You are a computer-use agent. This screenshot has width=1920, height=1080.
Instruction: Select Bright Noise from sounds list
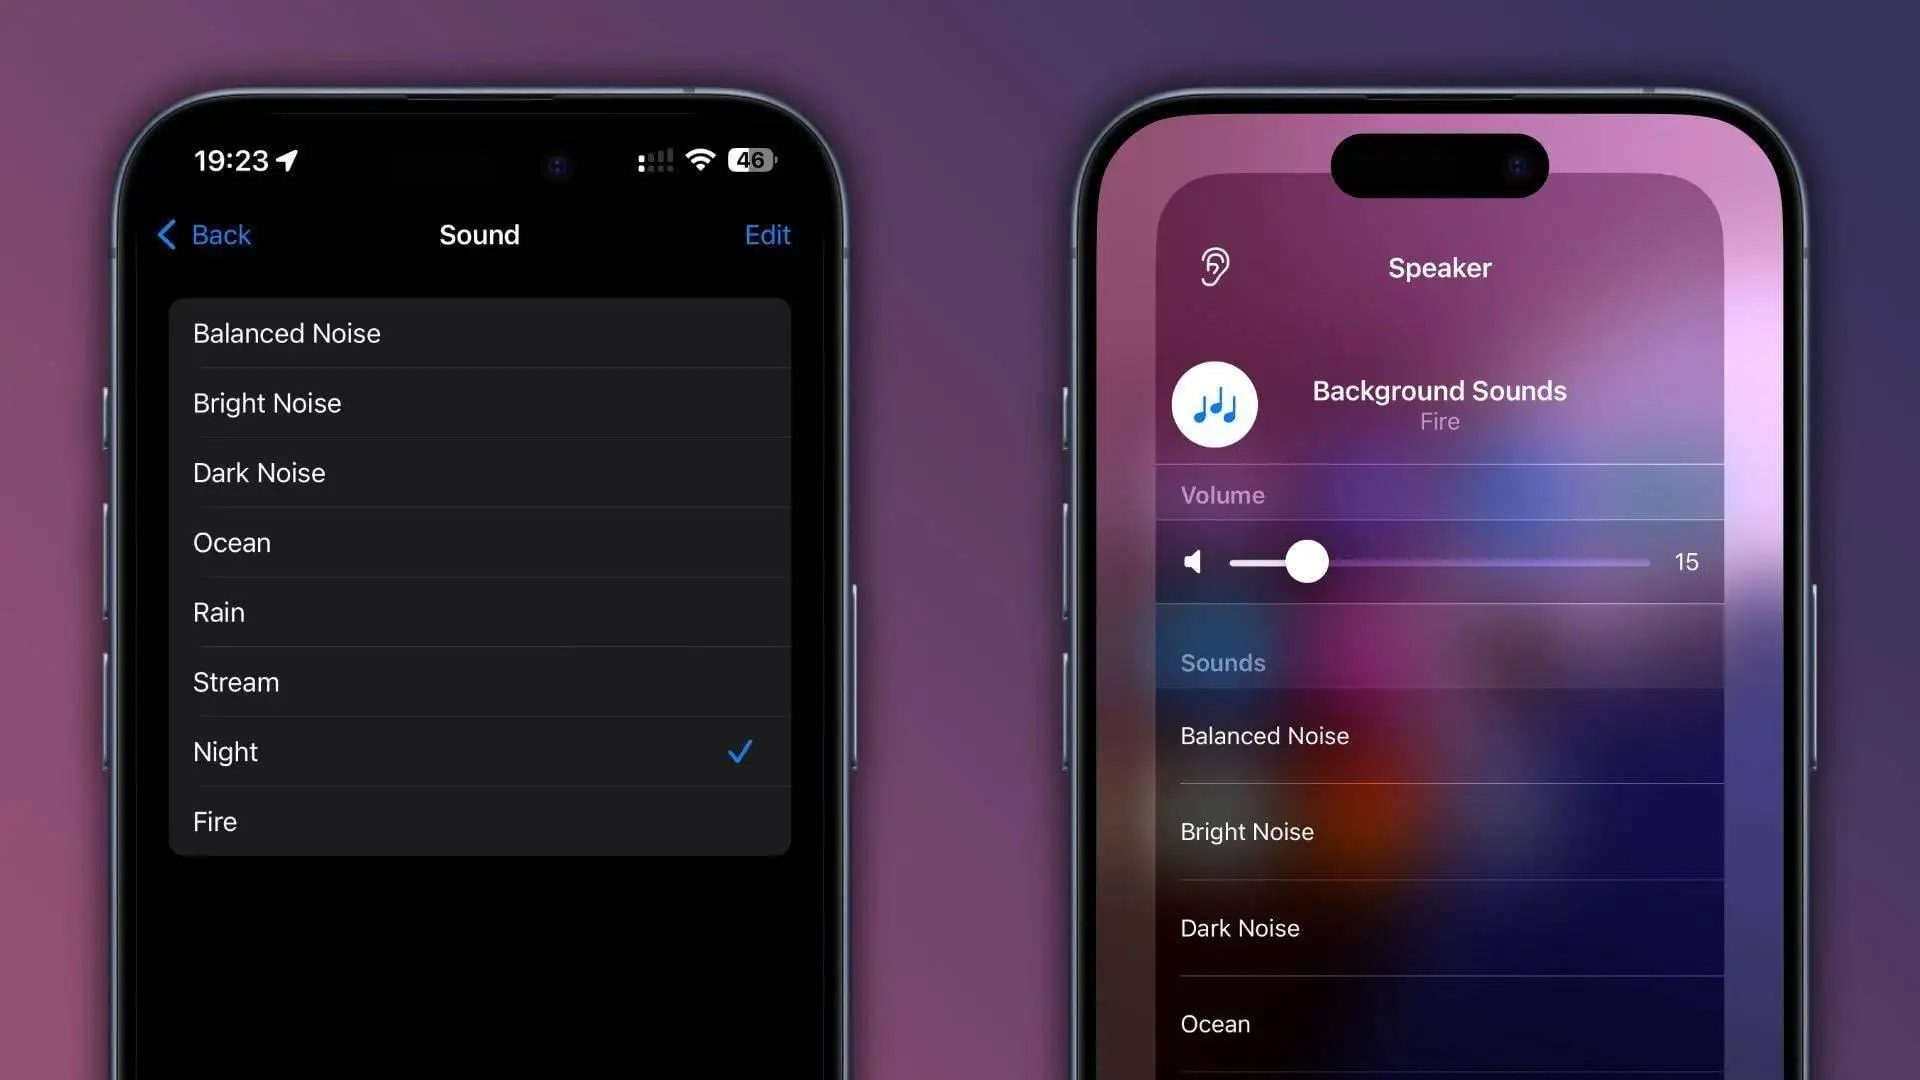pos(1439,831)
